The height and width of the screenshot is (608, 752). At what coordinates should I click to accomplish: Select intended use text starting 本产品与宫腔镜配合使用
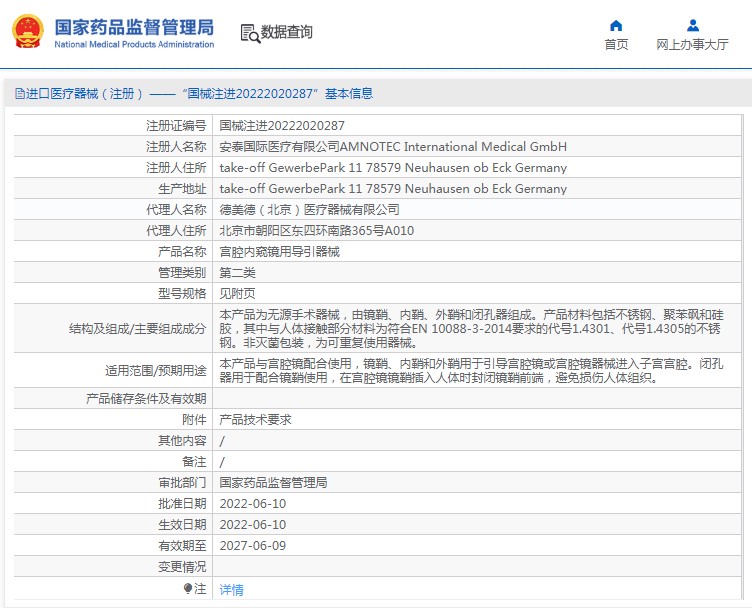tap(471, 371)
